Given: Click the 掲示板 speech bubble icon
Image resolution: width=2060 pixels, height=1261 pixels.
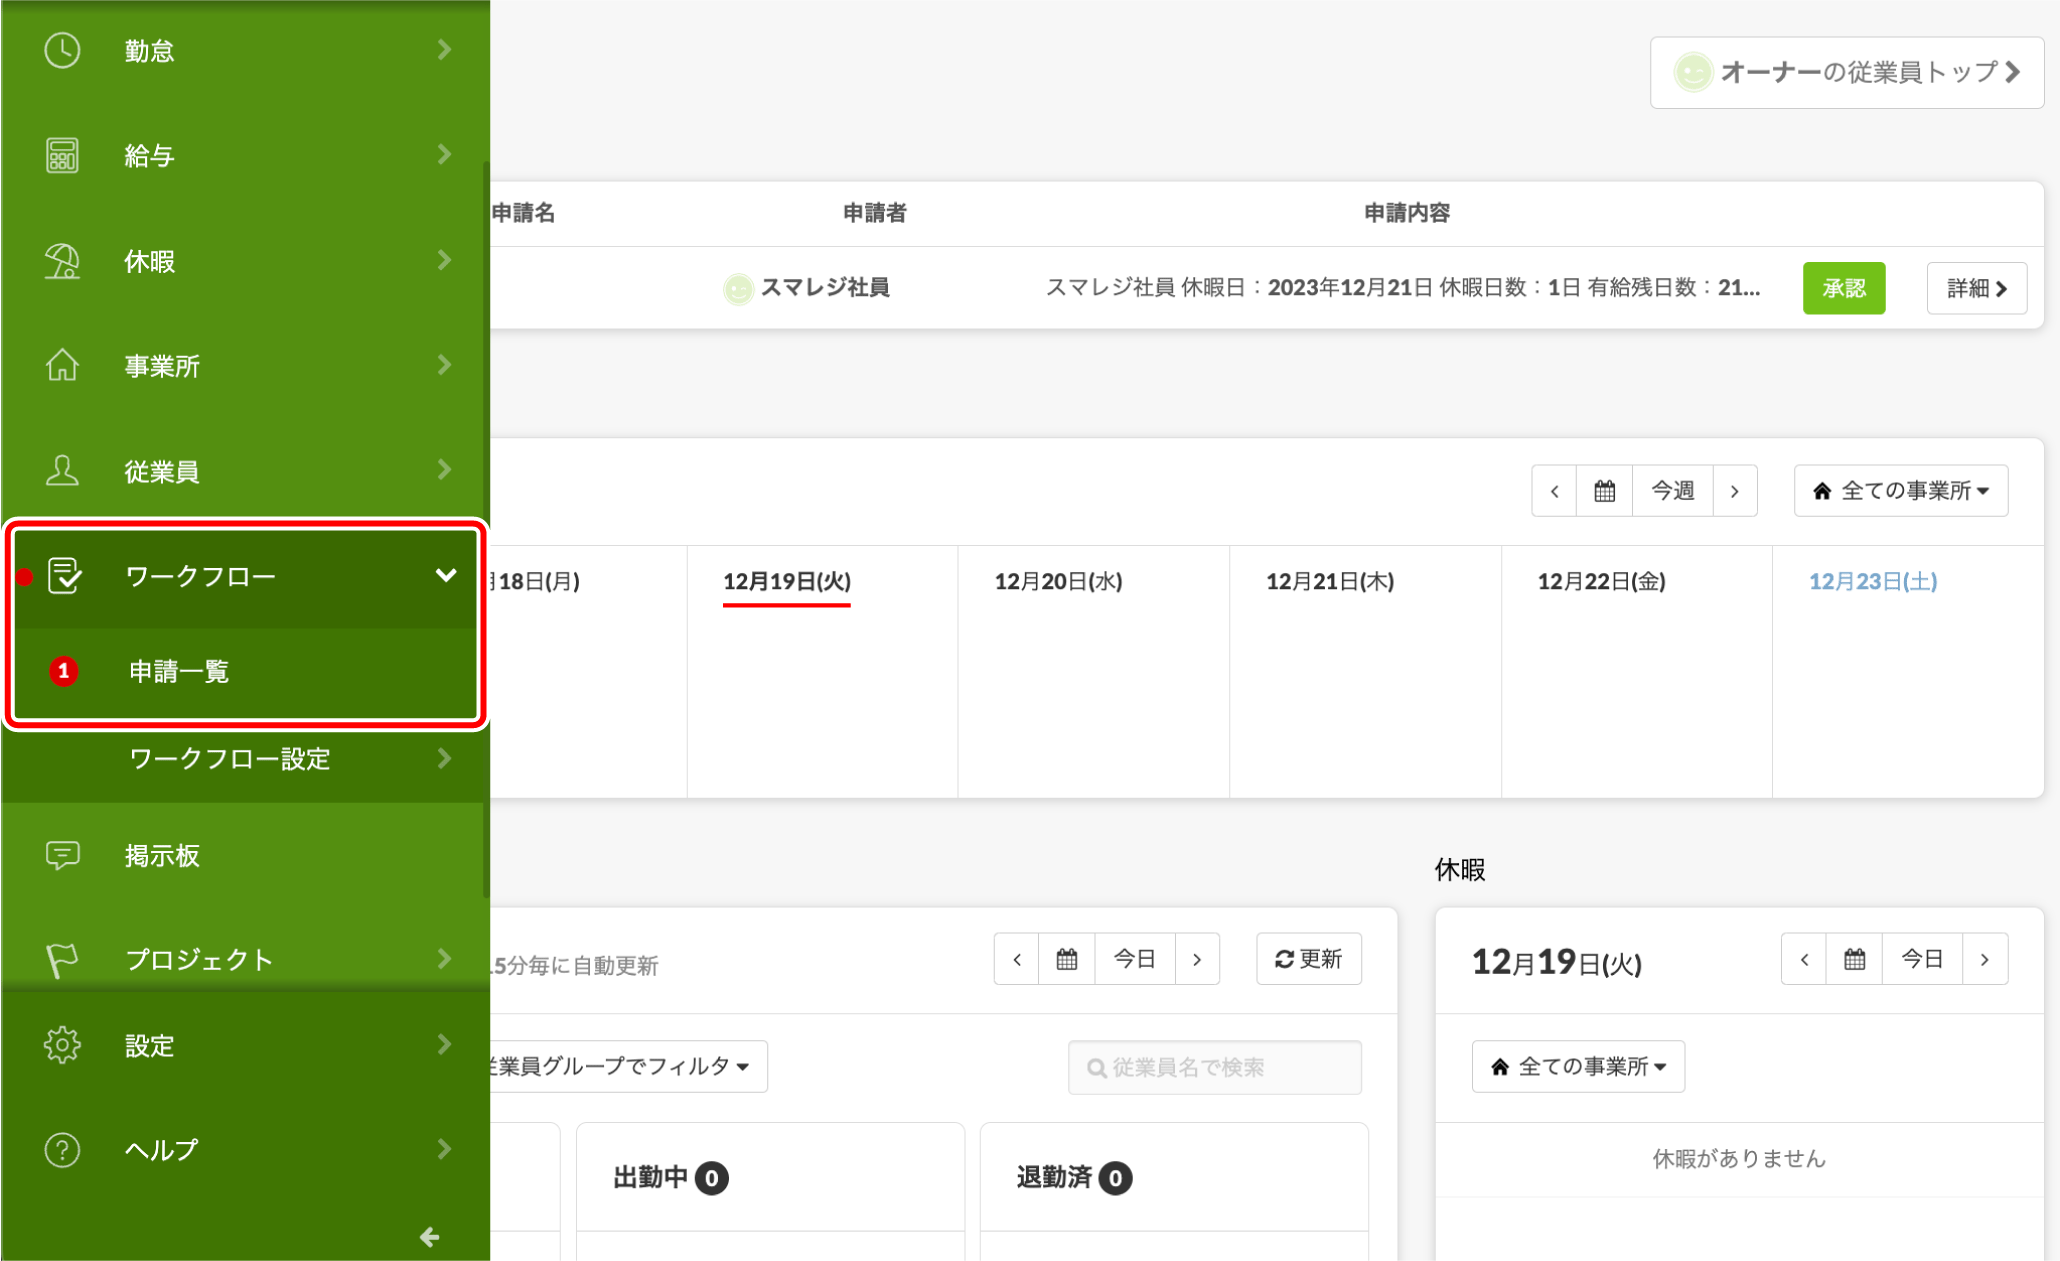Looking at the screenshot, I should pos(62,855).
